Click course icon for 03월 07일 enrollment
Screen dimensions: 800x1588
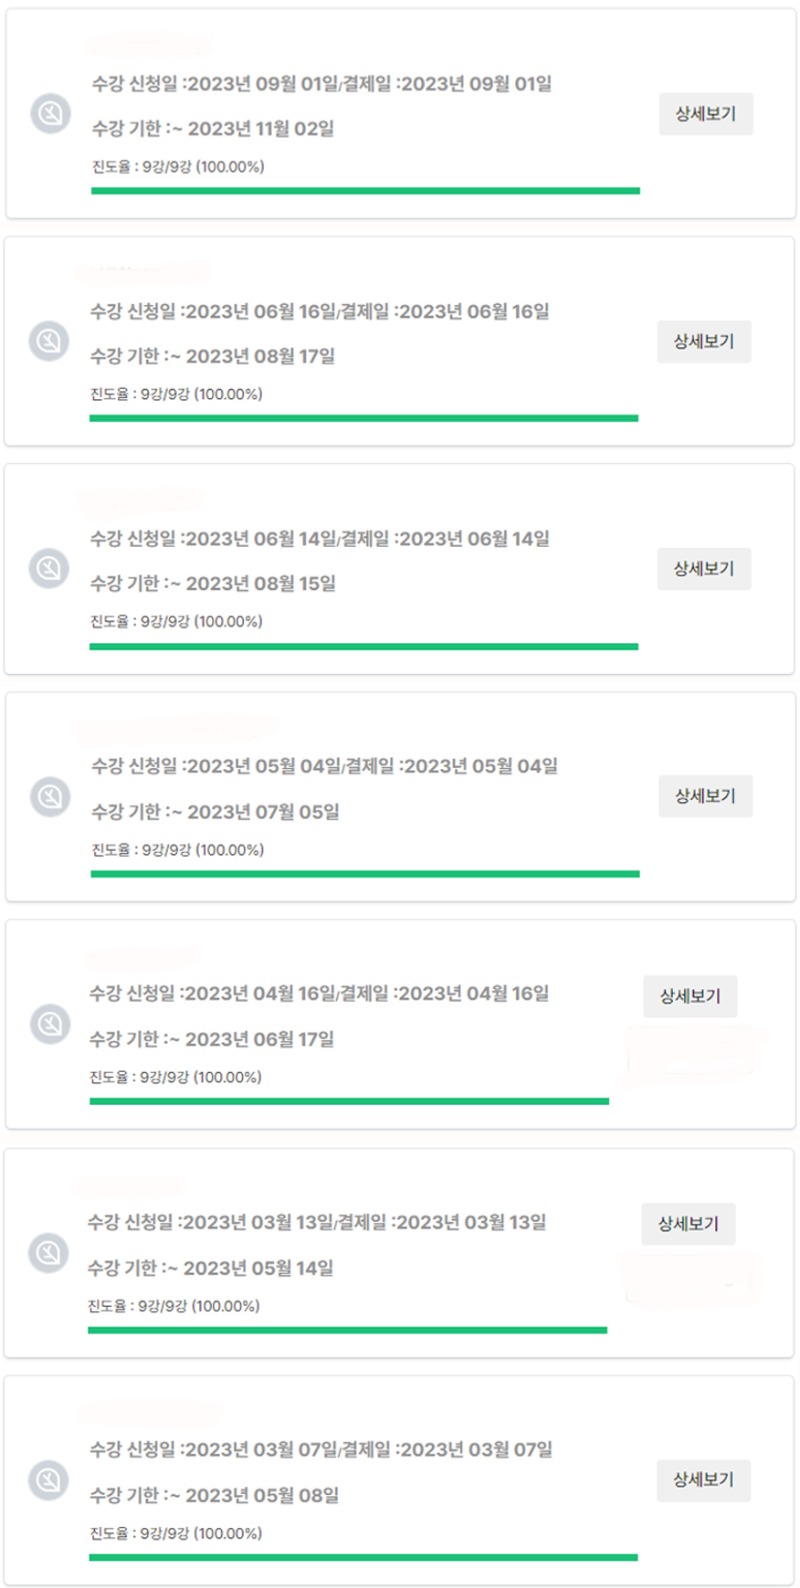[x=48, y=1480]
